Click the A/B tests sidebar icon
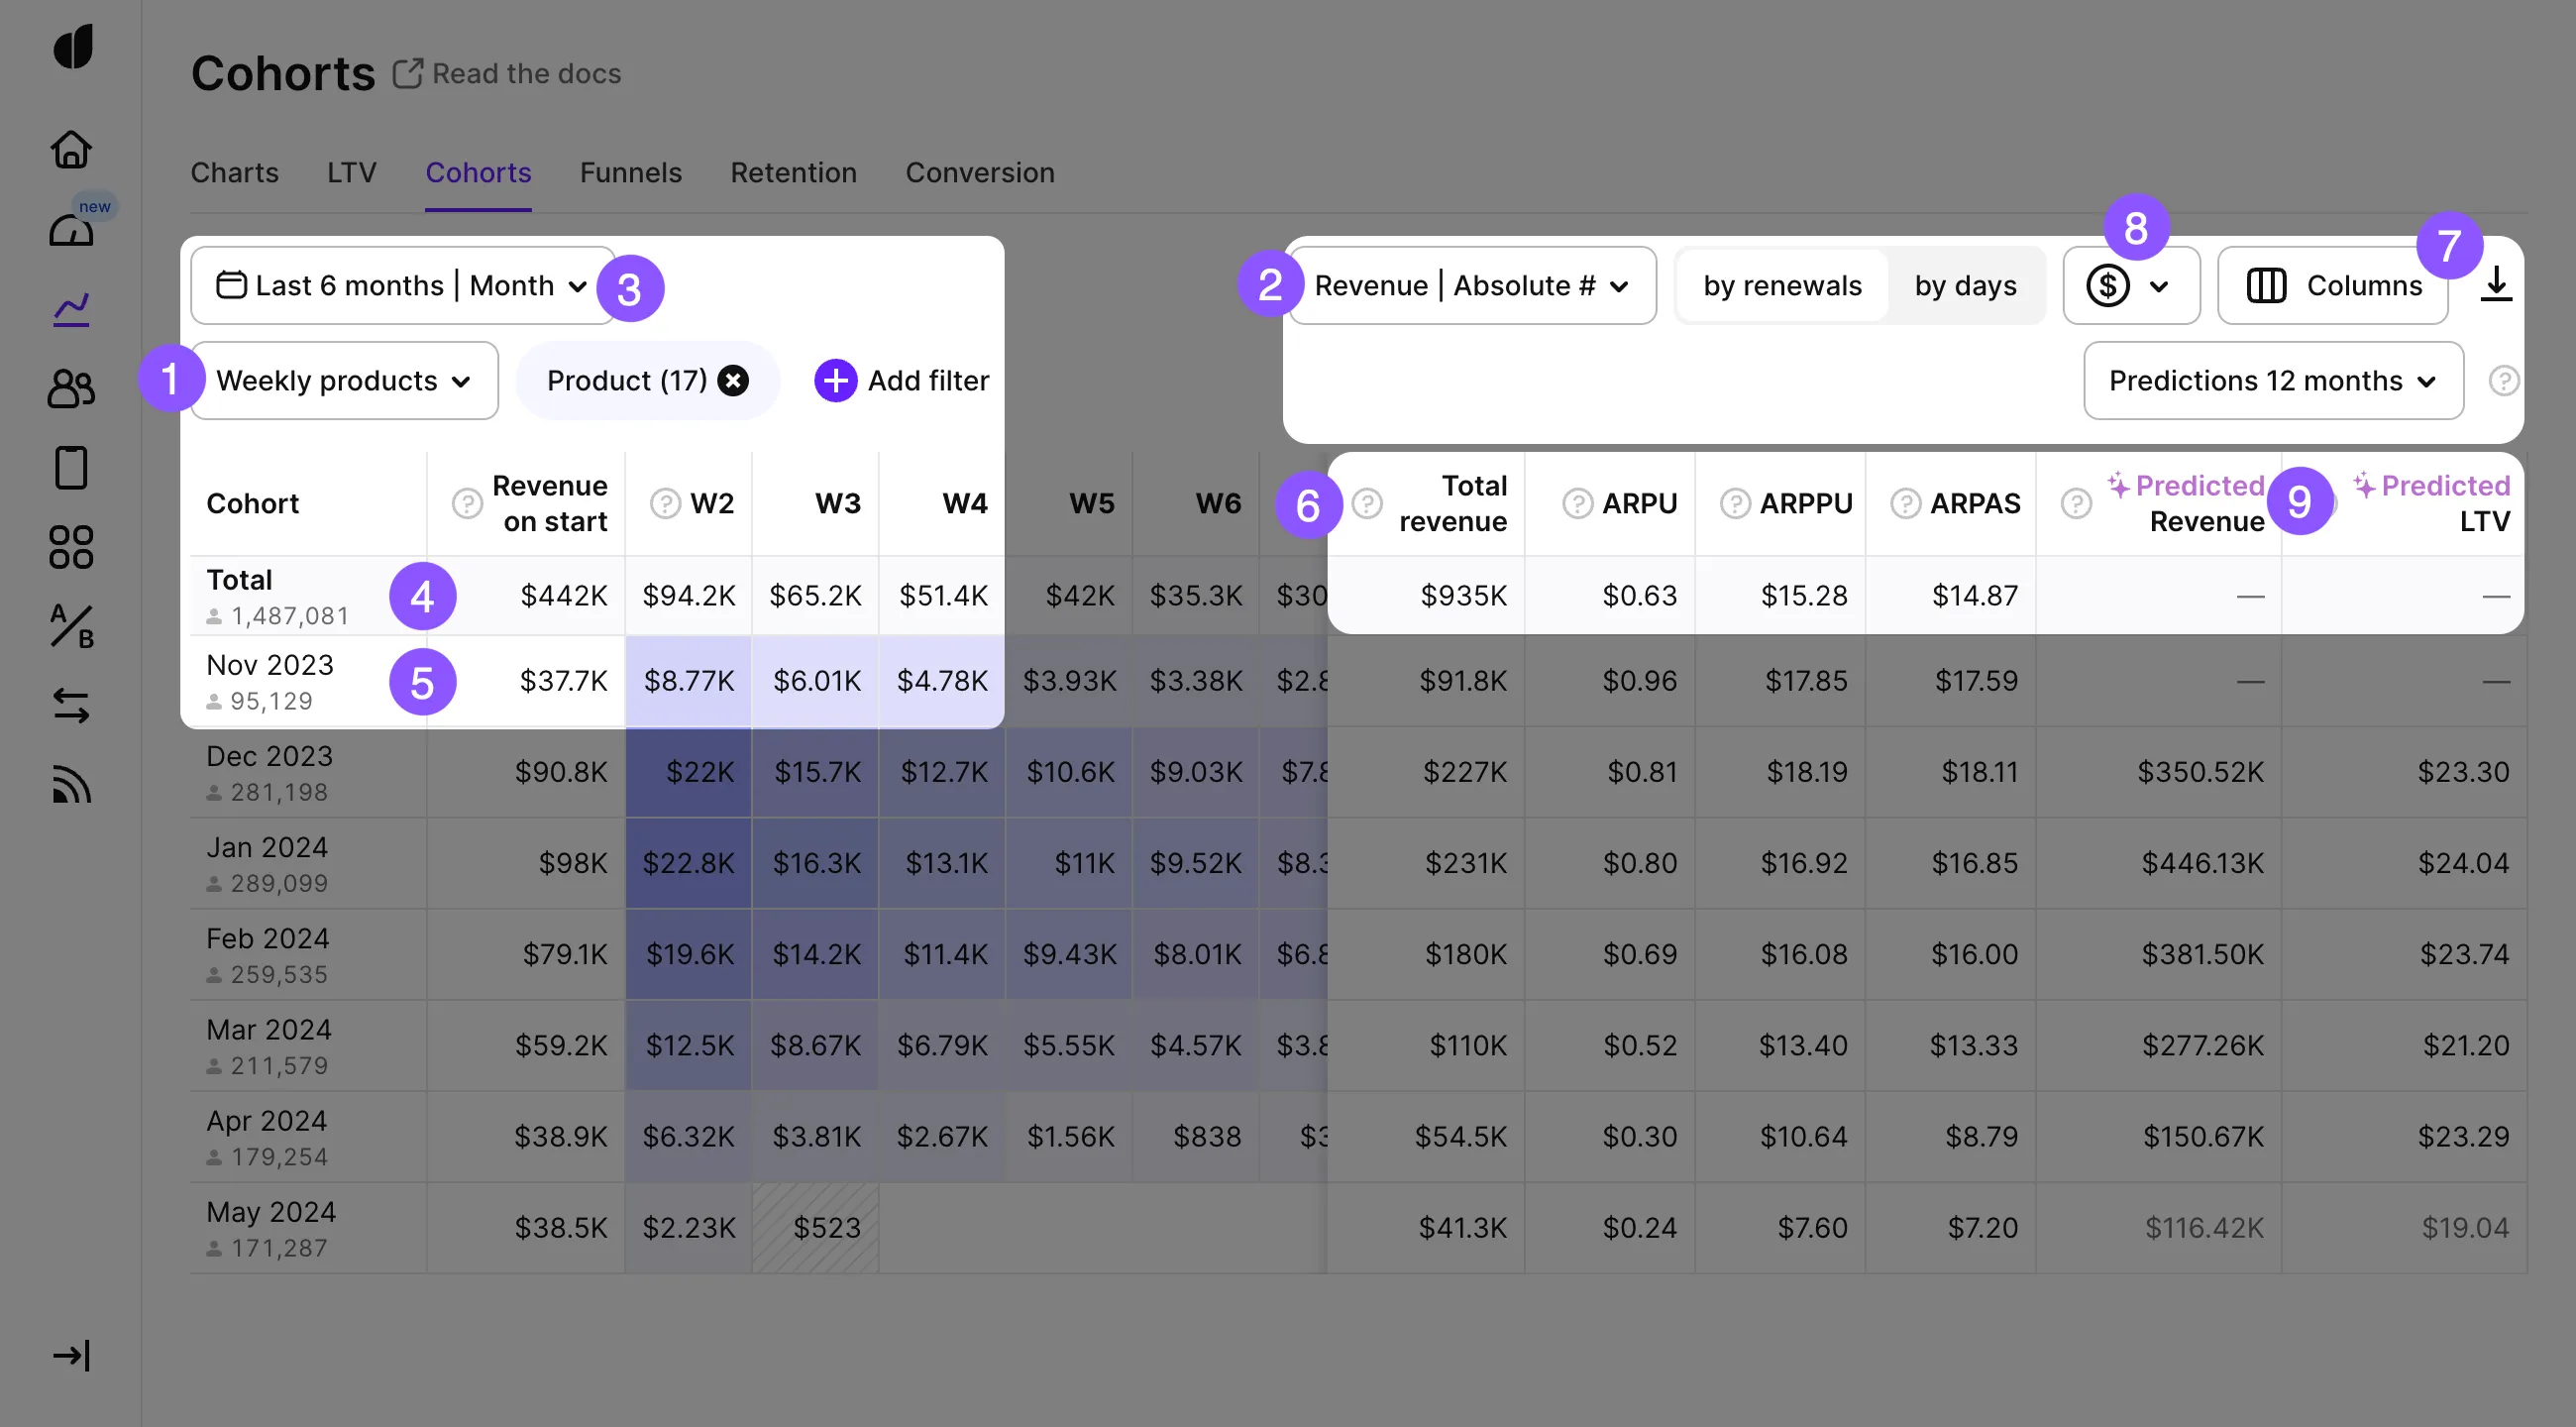Screen dimensions: 2576x1427 71,627
